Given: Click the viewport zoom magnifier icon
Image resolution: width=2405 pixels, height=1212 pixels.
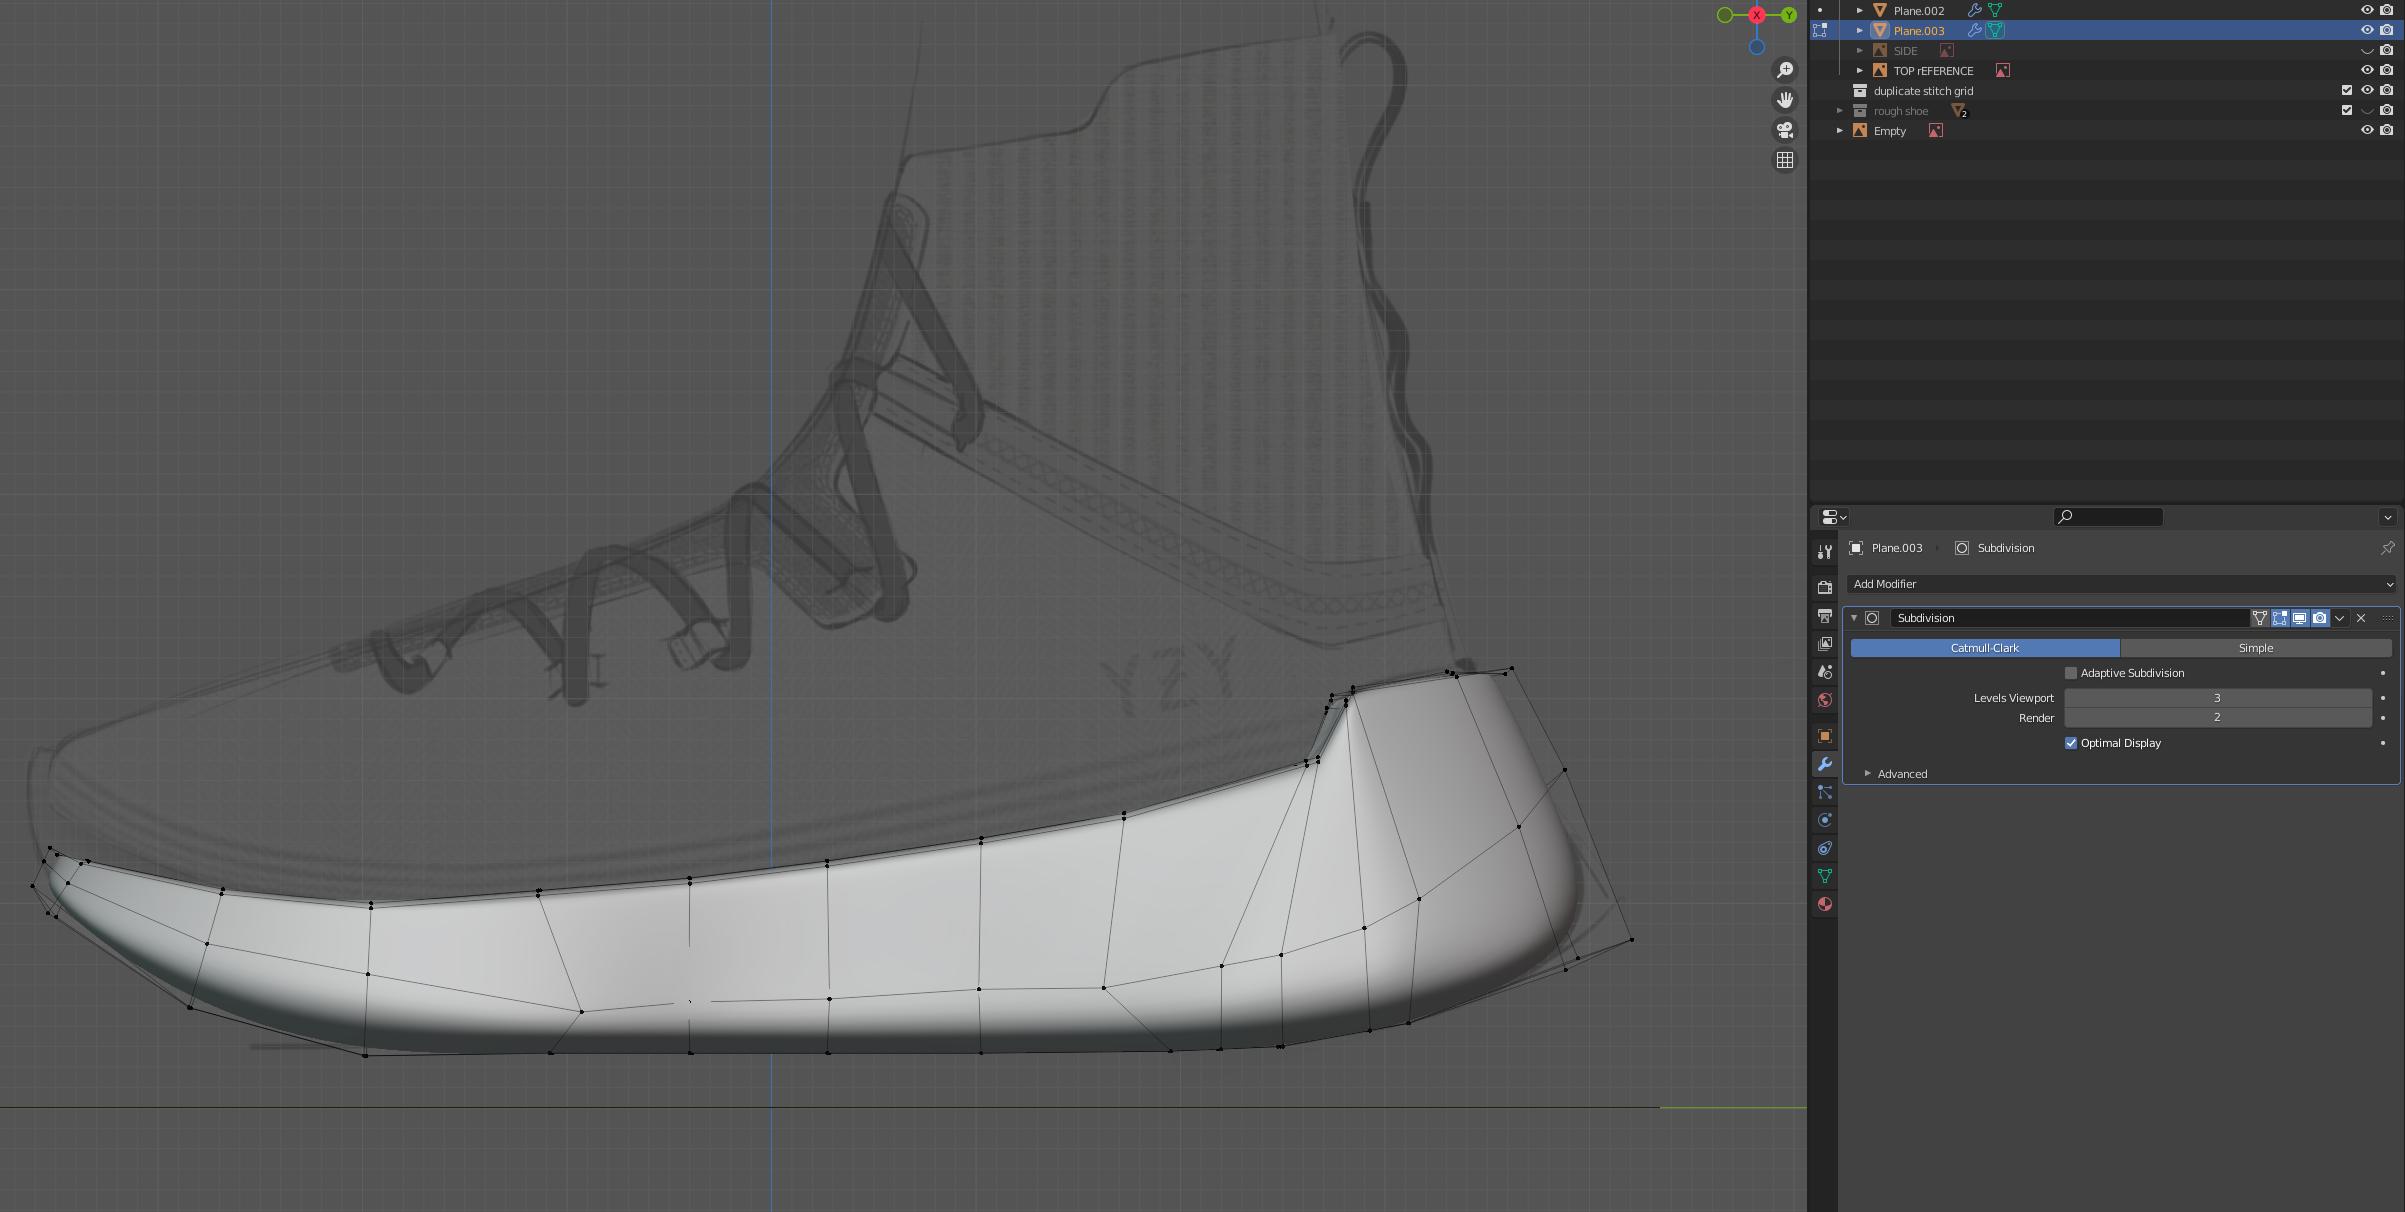Looking at the screenshot, I should (x=1784, y=70).
